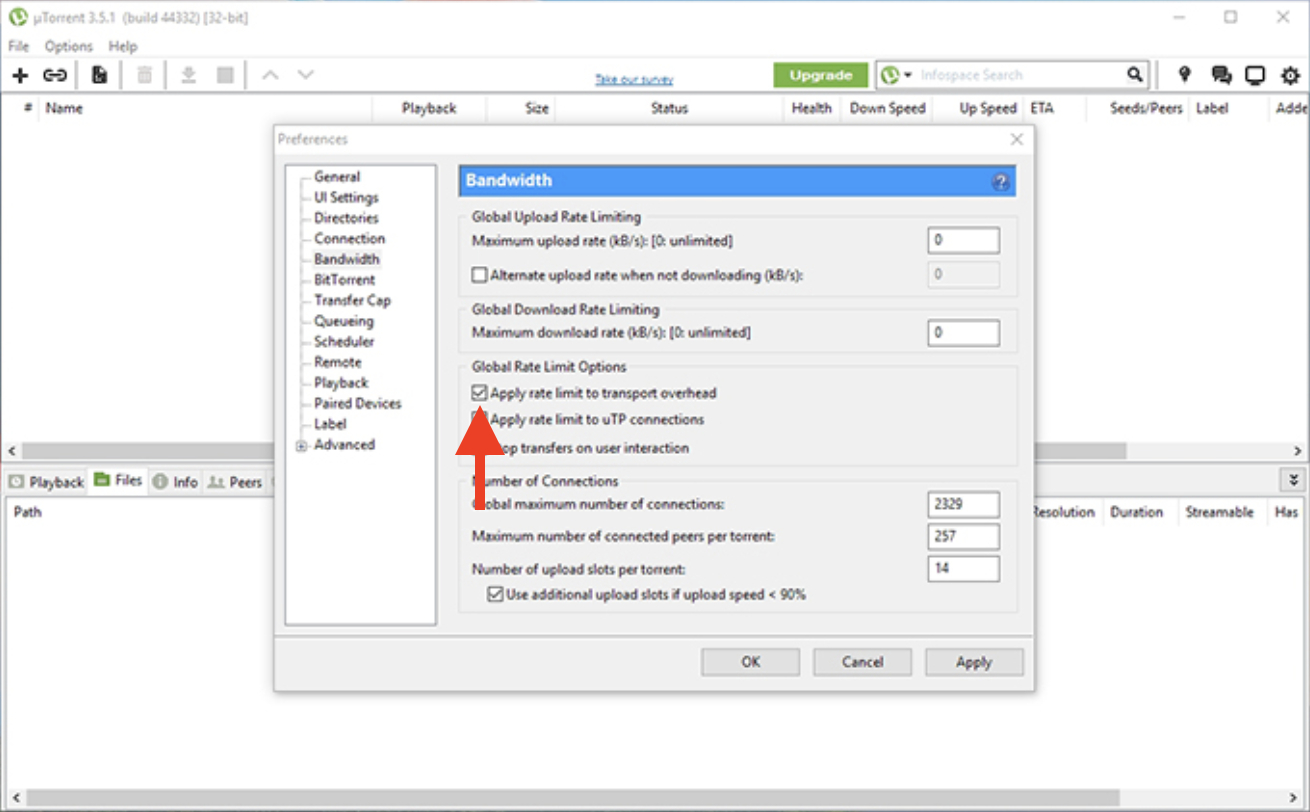Open preferences gear icon in toolbar
Screen dimensions: 1310x812
click(1291, 75)
